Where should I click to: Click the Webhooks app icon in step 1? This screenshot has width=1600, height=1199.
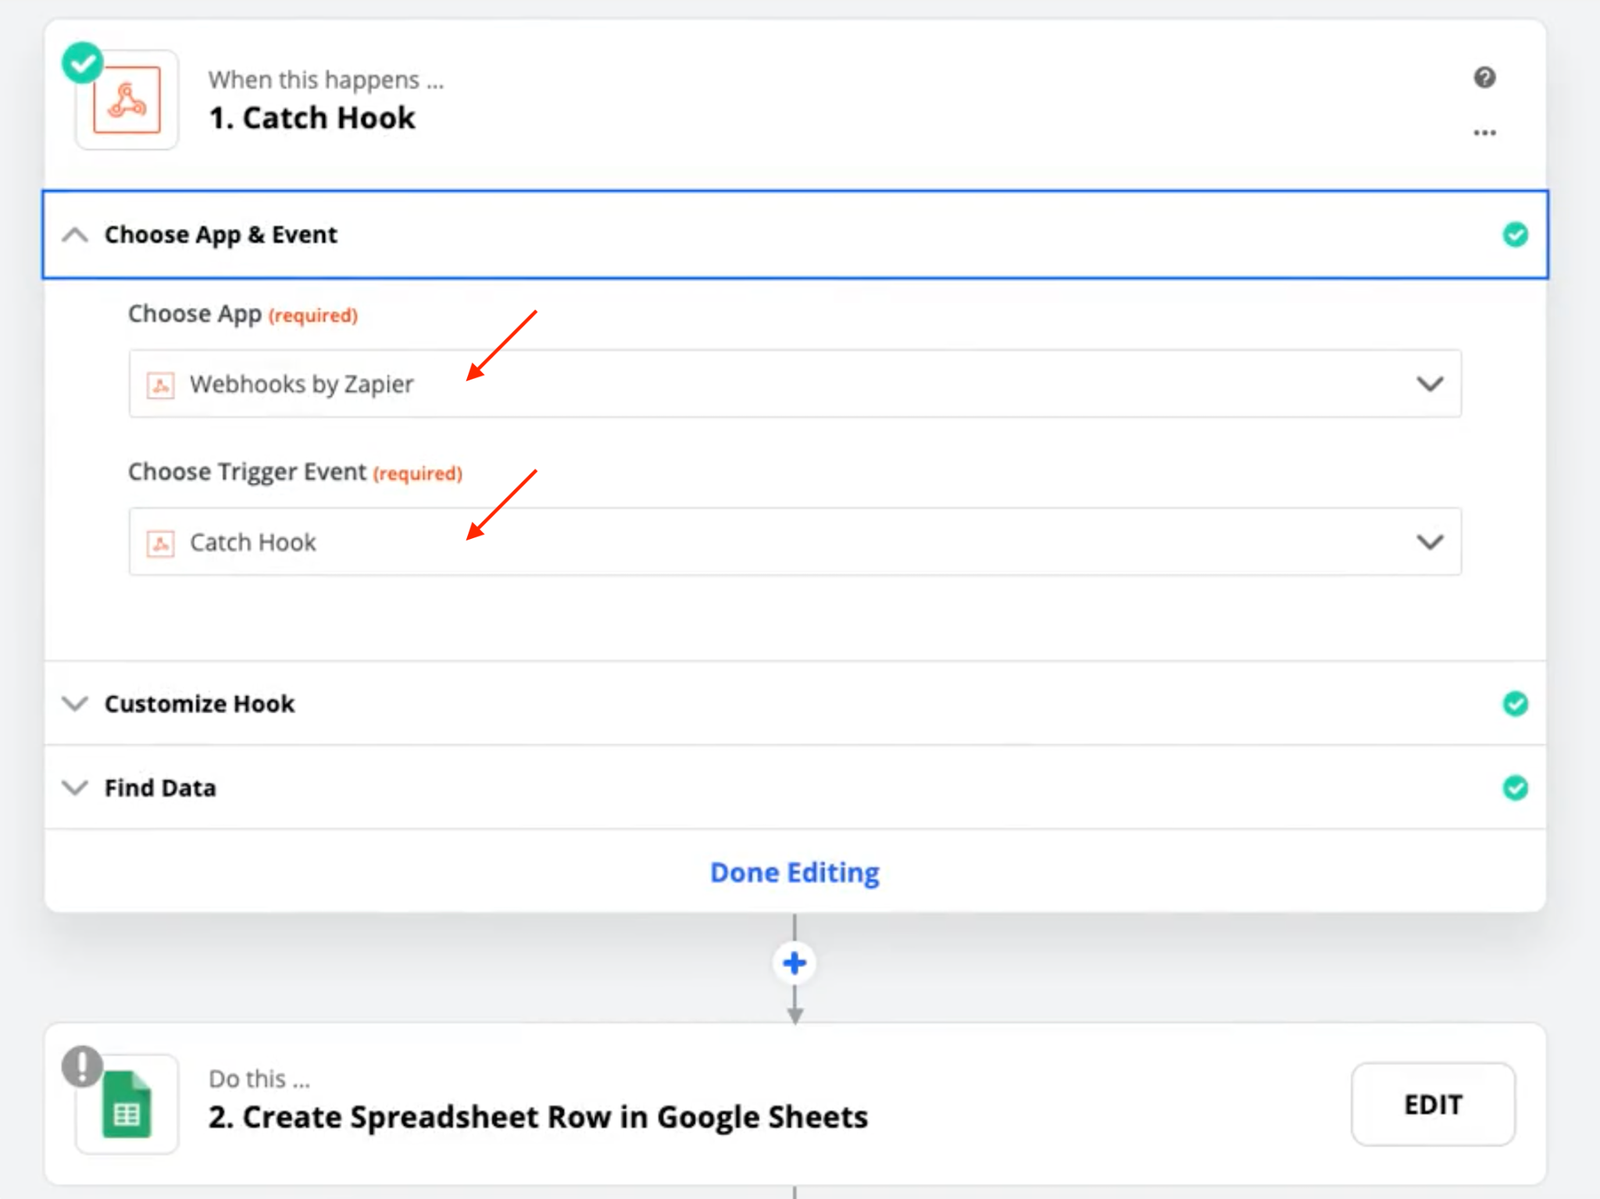[x=127, y=100]
